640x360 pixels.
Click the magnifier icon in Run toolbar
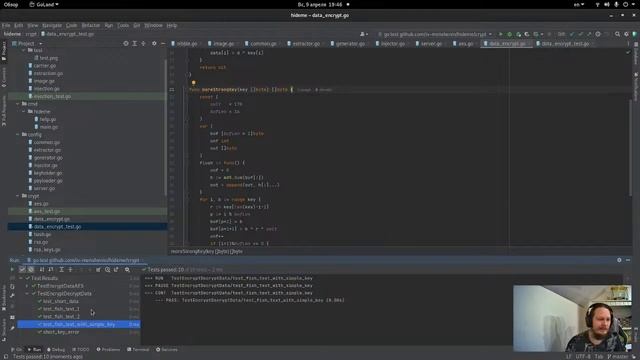pyautogui.click(x=127, y=269)
